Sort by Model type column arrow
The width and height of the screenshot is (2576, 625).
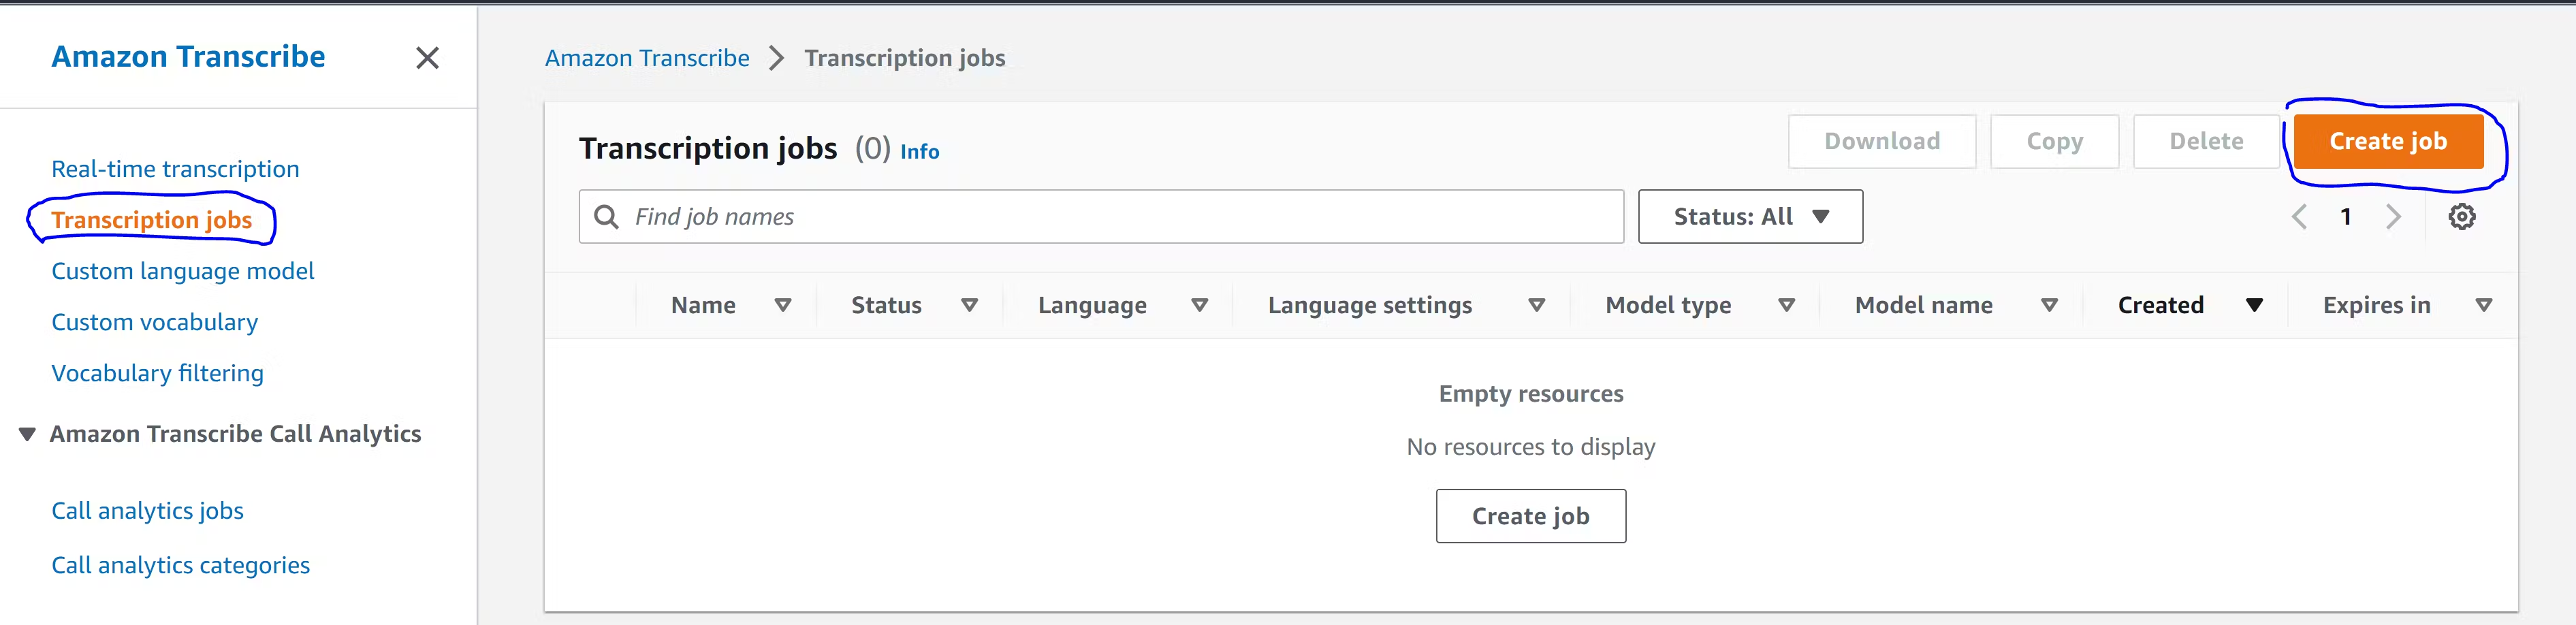(x=1786, y=305)
